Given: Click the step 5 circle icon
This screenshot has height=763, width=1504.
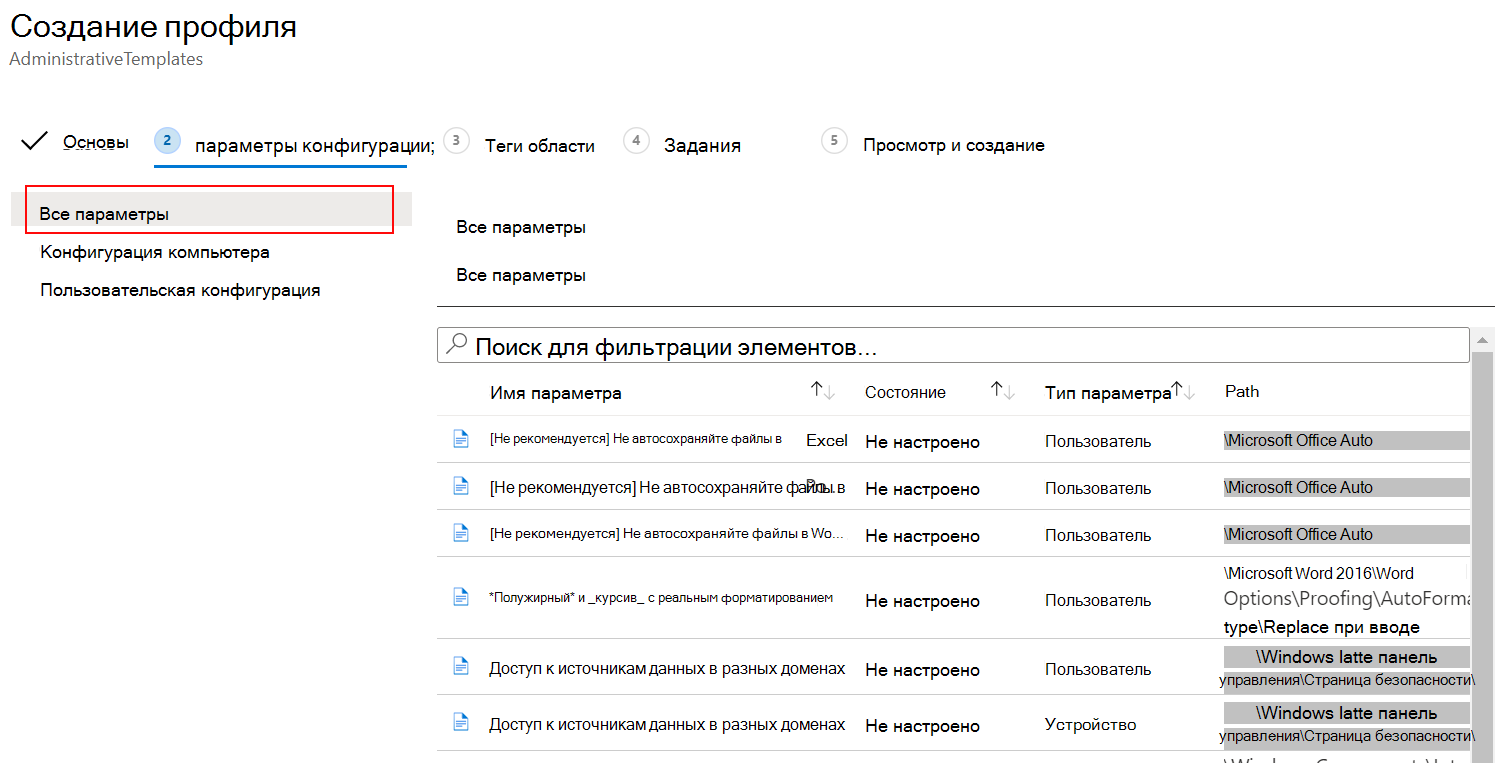Looking at the screenshot, I should [x=834, y=141].
